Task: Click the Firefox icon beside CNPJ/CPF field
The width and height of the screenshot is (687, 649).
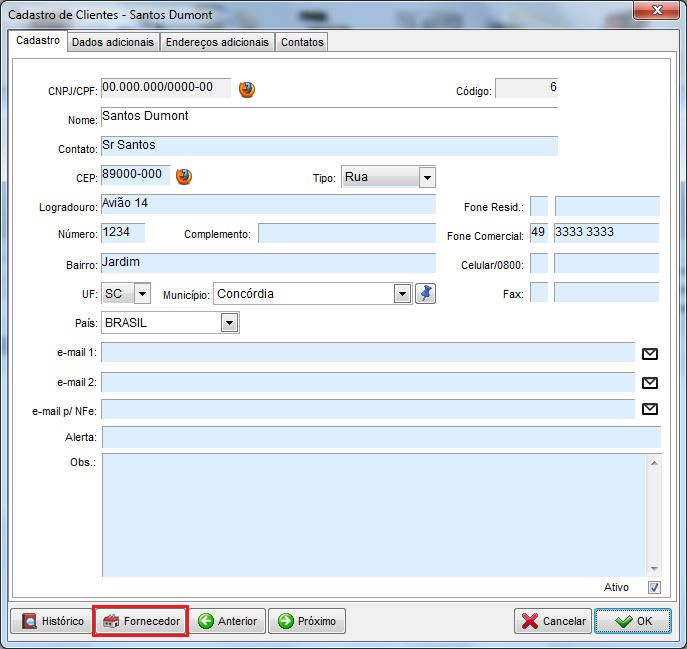Action: 247,89
